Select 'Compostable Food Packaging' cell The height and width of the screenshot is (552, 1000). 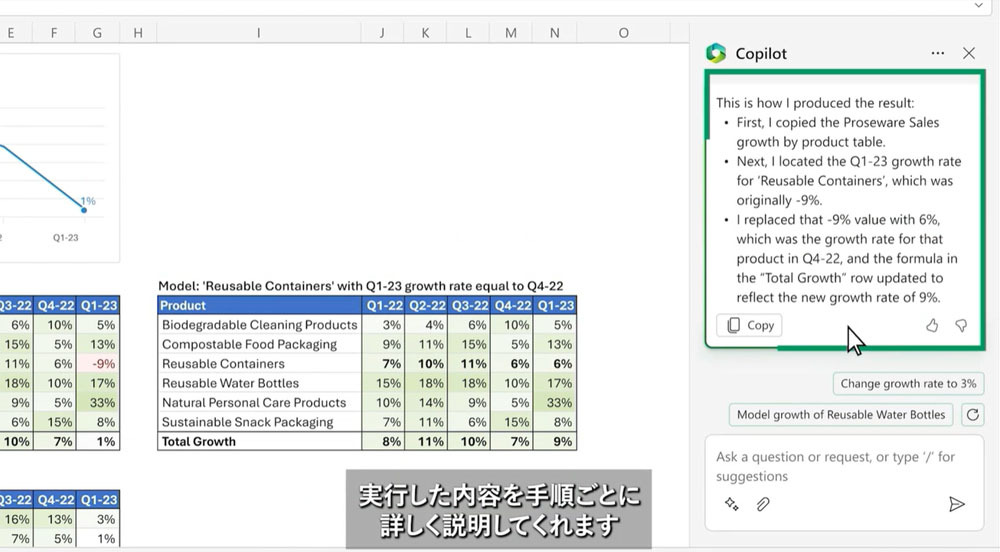(259, 344)
